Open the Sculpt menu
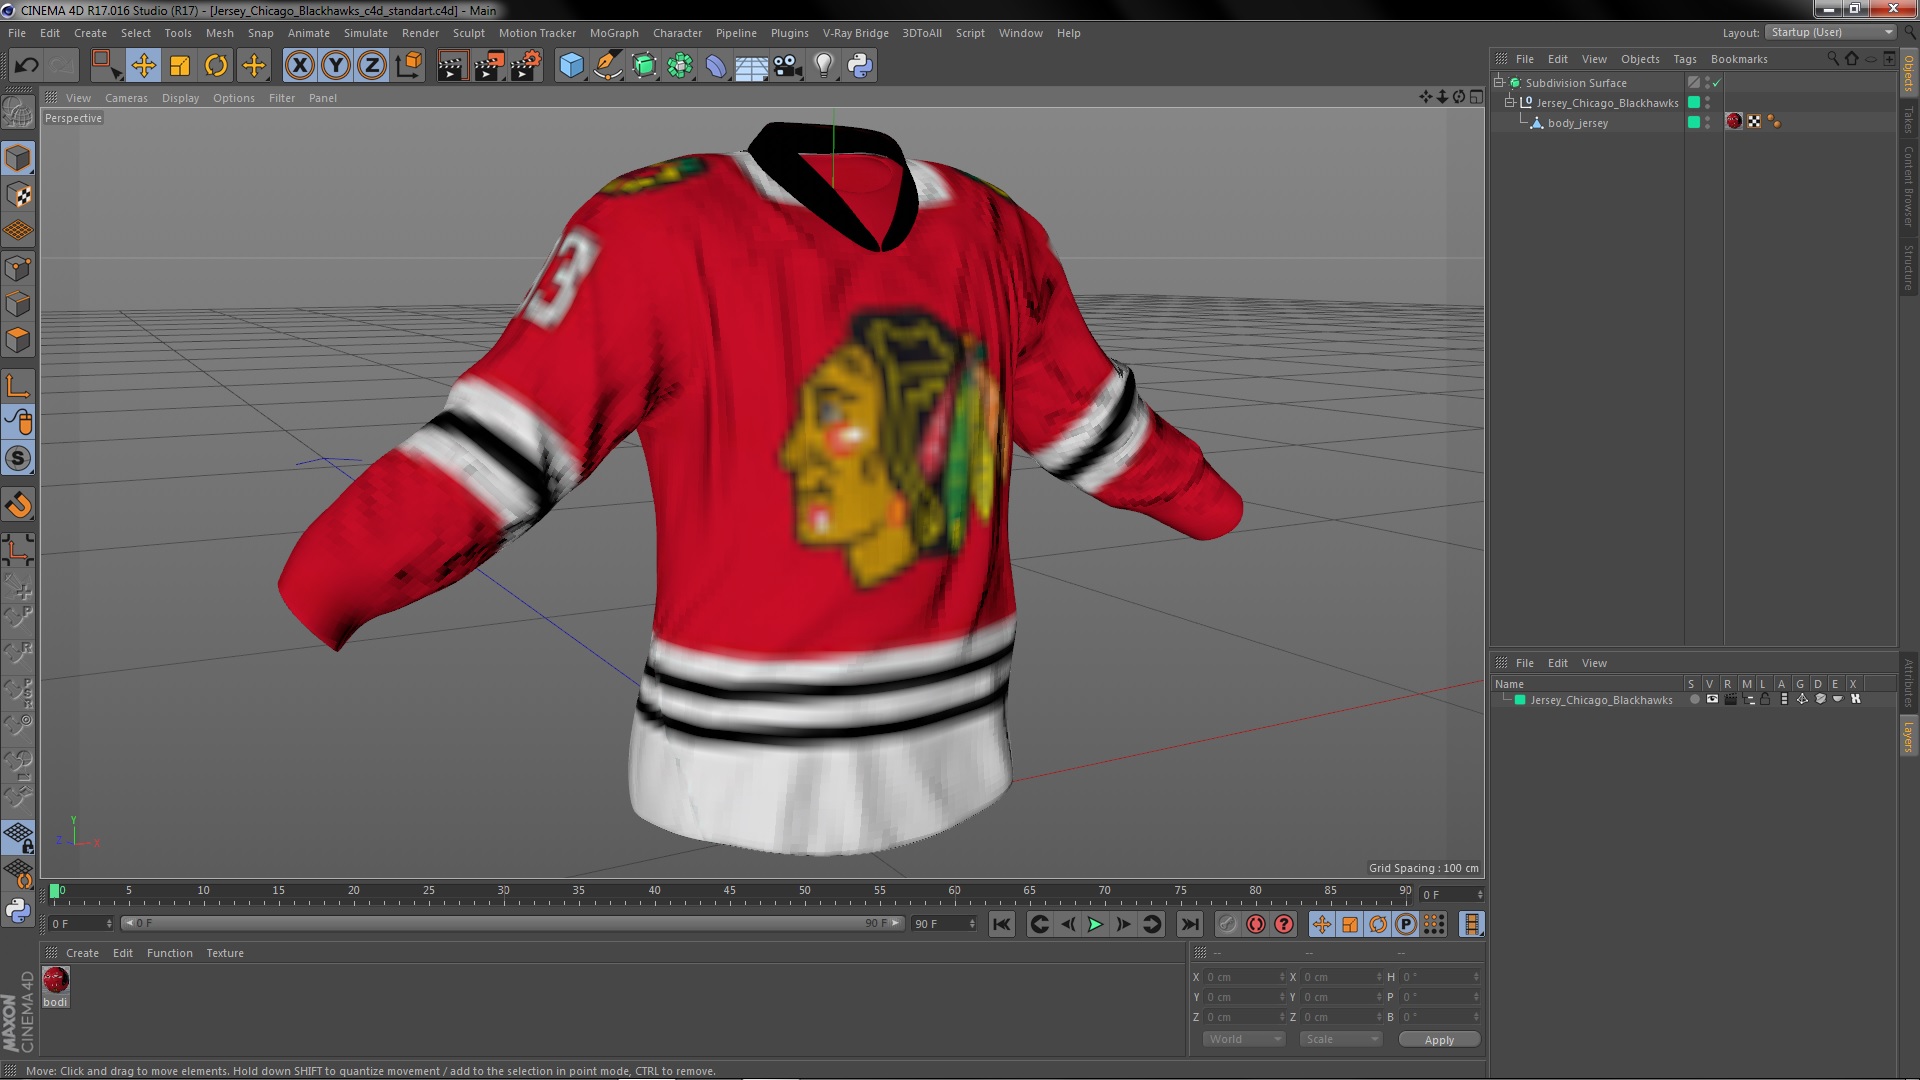This screenshot has height=1080, width=1920. click(x=468, y=33)
